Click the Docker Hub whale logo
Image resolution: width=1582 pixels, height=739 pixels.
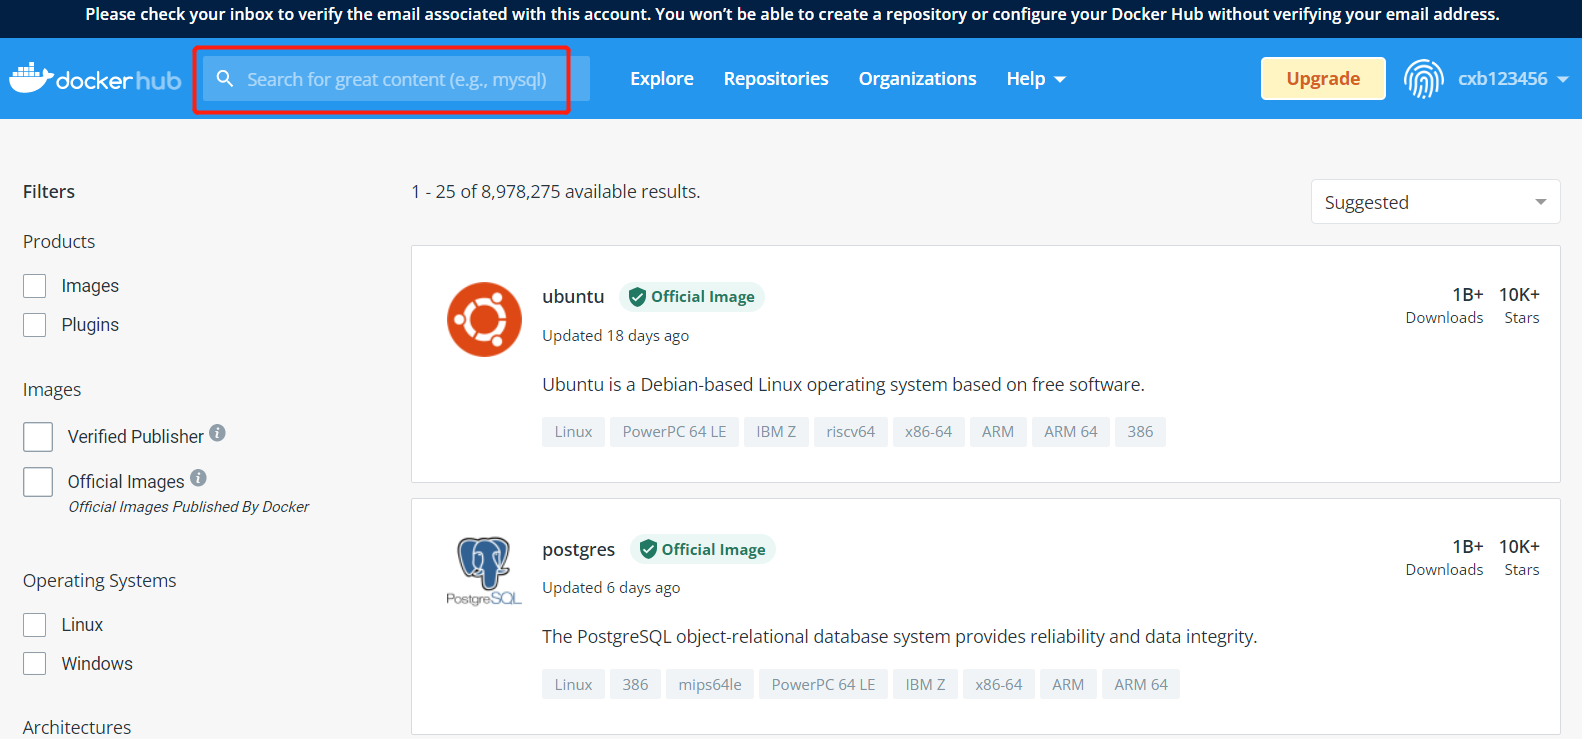[x=95, y=79]
